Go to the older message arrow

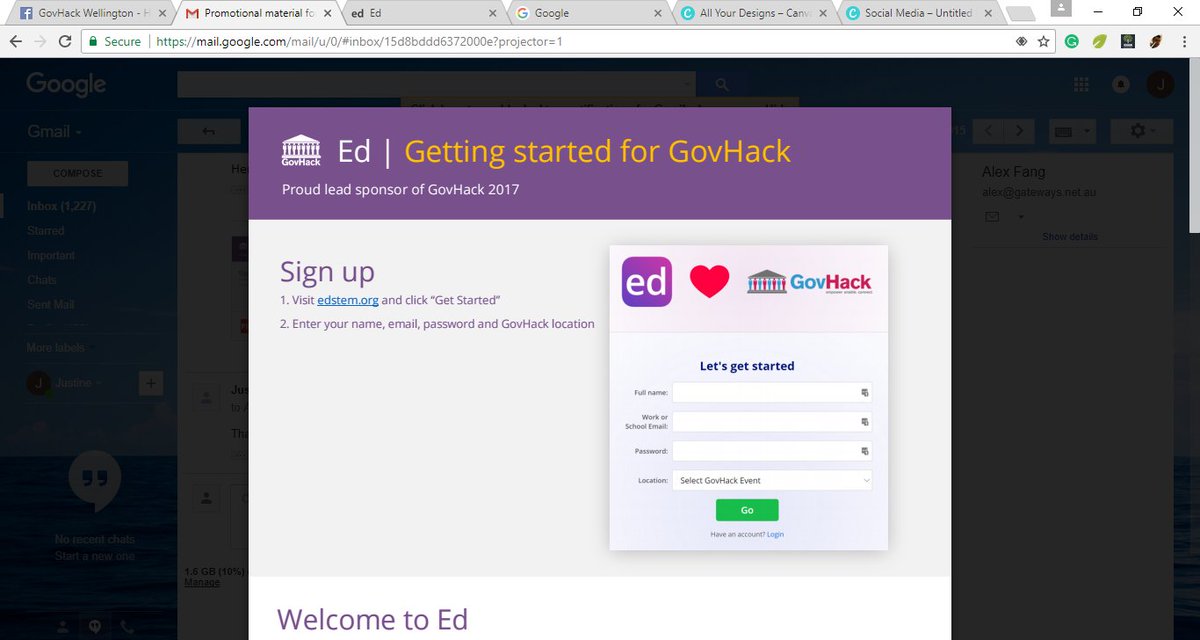(x=1020, y=131)
